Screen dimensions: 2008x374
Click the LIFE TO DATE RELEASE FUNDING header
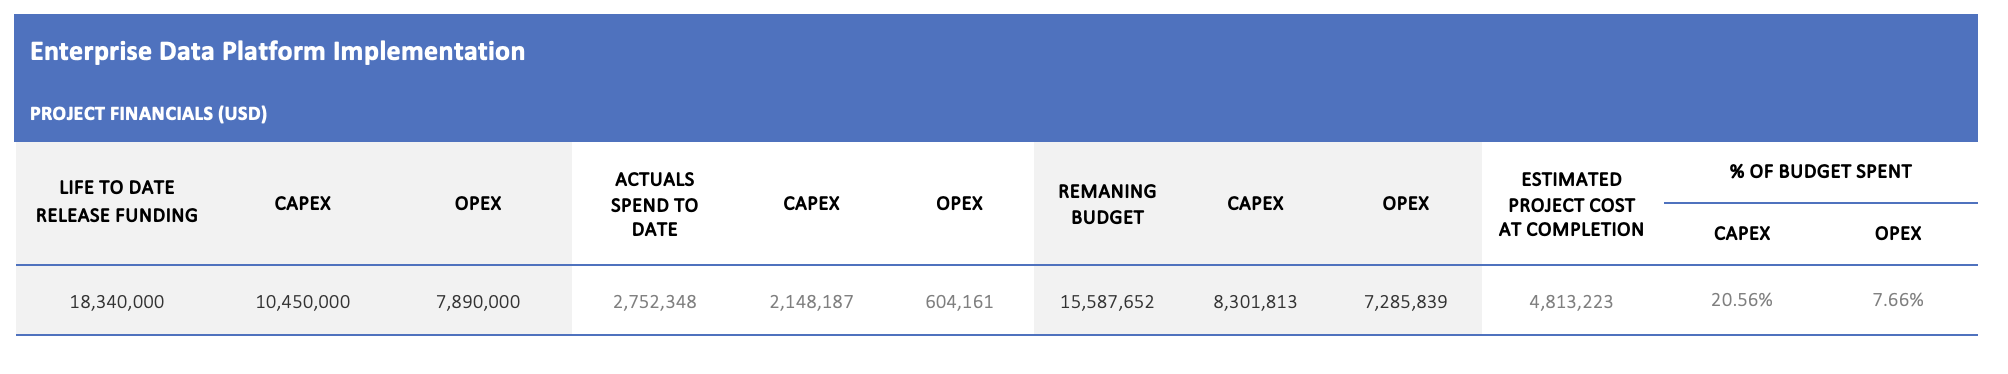pyautogui.click(x=117, y=202)
